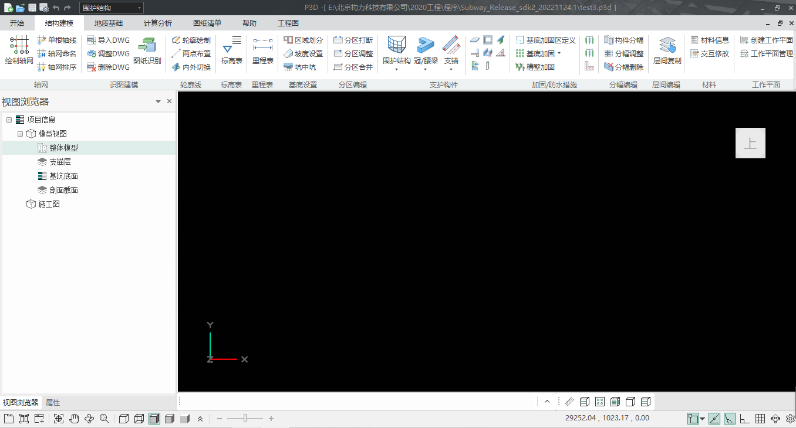Open the 坡度设置 slope settings

pos(303,53)
